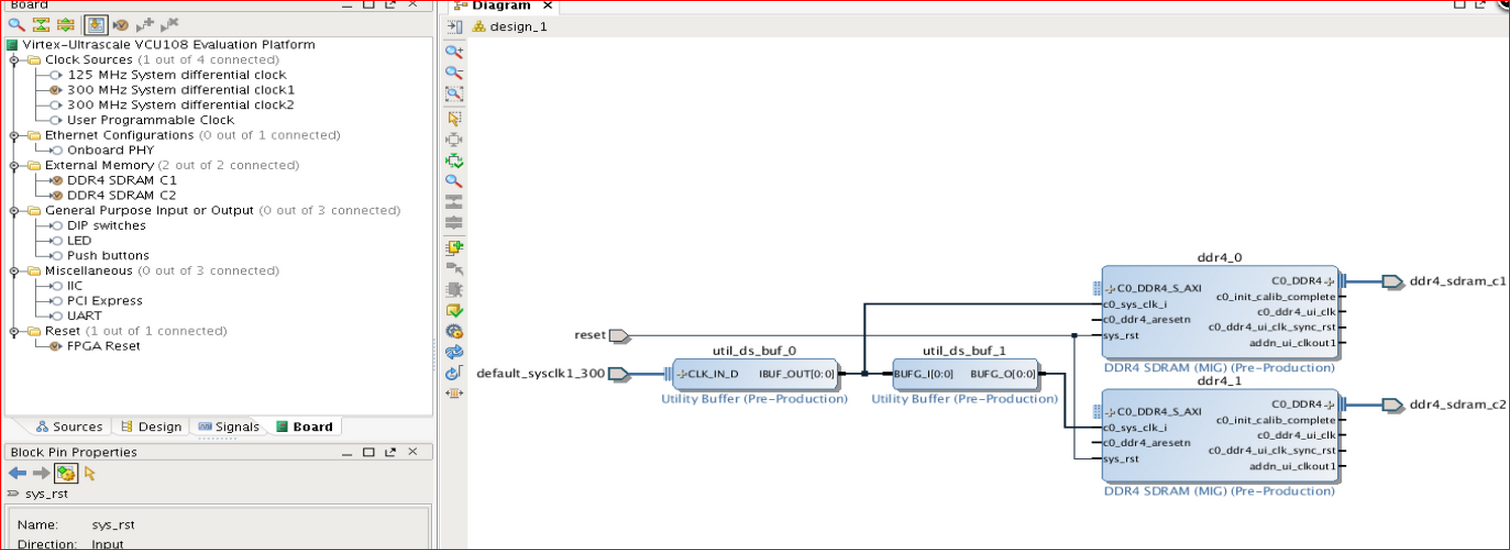Click the search icon in Board panel toolbar
This screenshot has width=1510, height=550.
tap(16, 24)
